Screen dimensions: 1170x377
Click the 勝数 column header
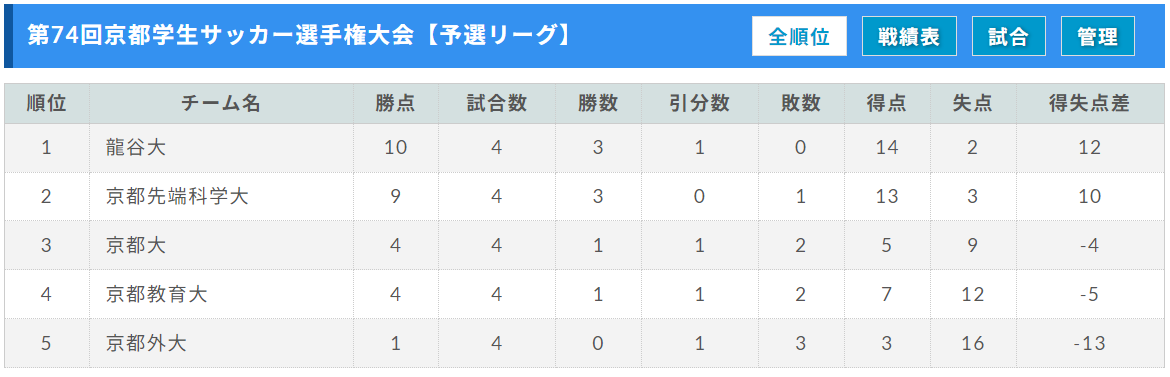point(598,104)
